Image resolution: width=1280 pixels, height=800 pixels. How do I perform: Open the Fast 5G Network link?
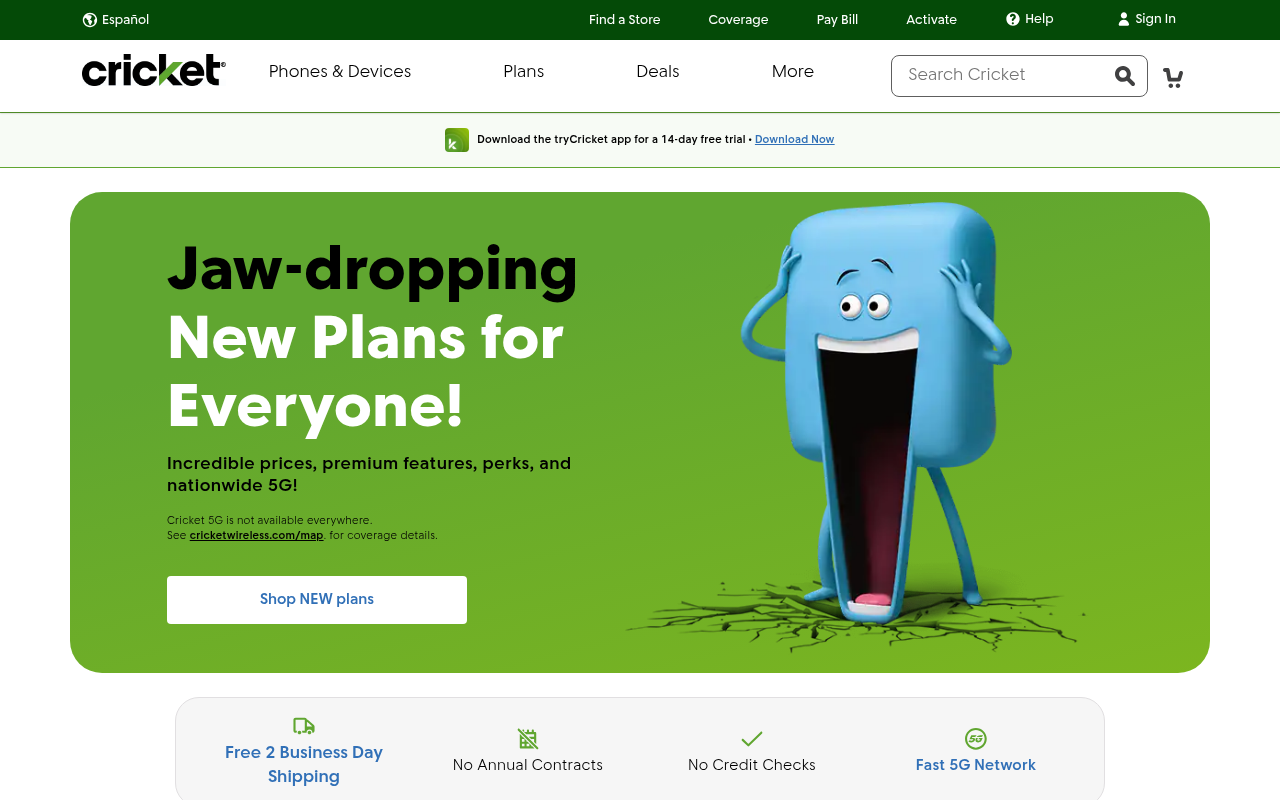[x=976, y=765]
